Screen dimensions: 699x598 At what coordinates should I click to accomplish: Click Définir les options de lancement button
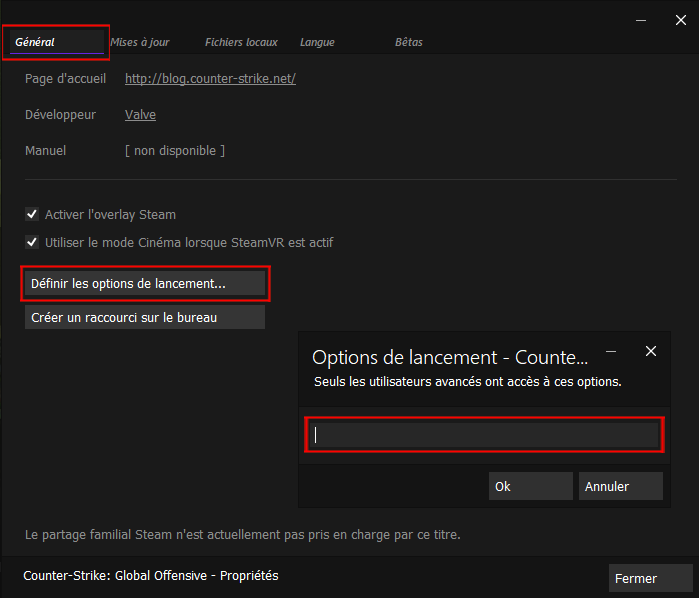(145, 284)
